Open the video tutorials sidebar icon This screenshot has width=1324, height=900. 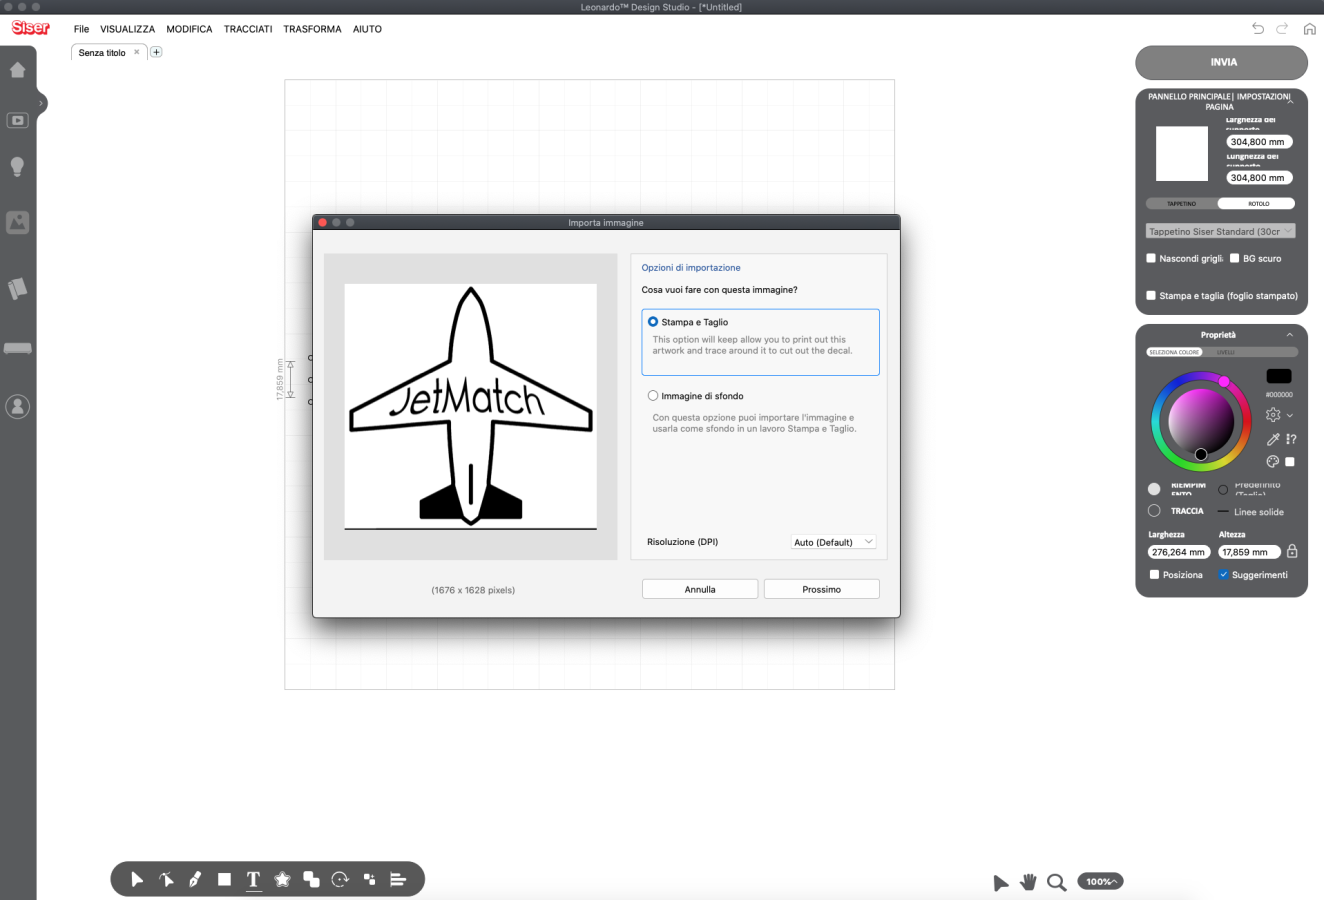point(17,120)
